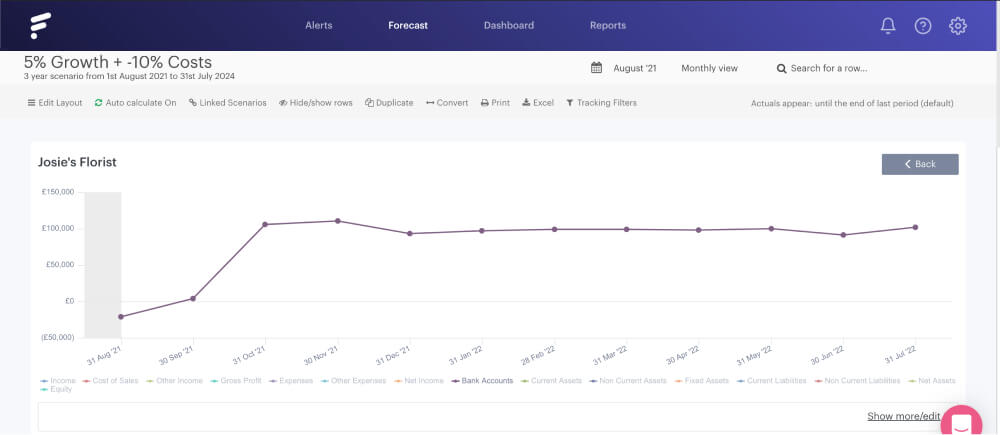Toggle the Non Current Assets legend series
Image resolution: width=1000 pixels, height=435 pixels.
[x=628, y=381]
